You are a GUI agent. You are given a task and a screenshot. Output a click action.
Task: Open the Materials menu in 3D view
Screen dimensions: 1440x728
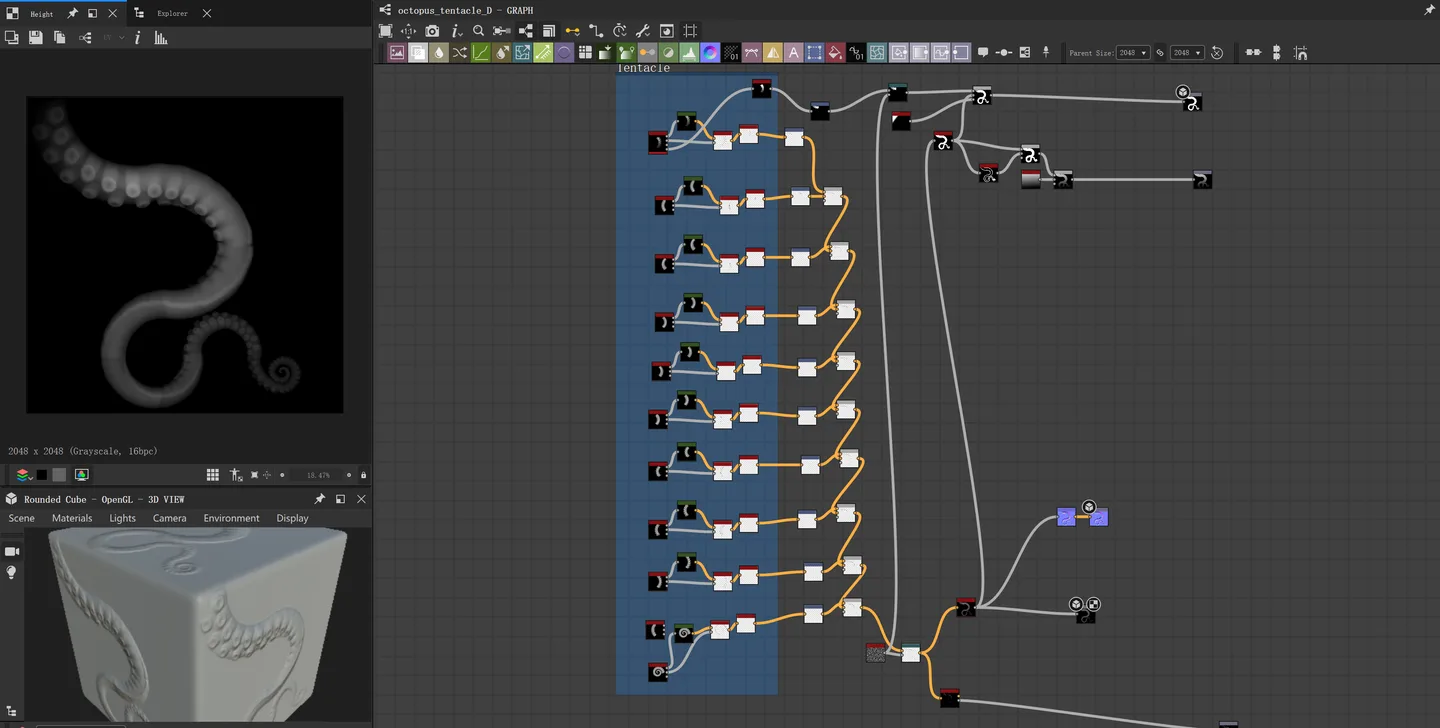pyautogui.click(x=72, y=518)
